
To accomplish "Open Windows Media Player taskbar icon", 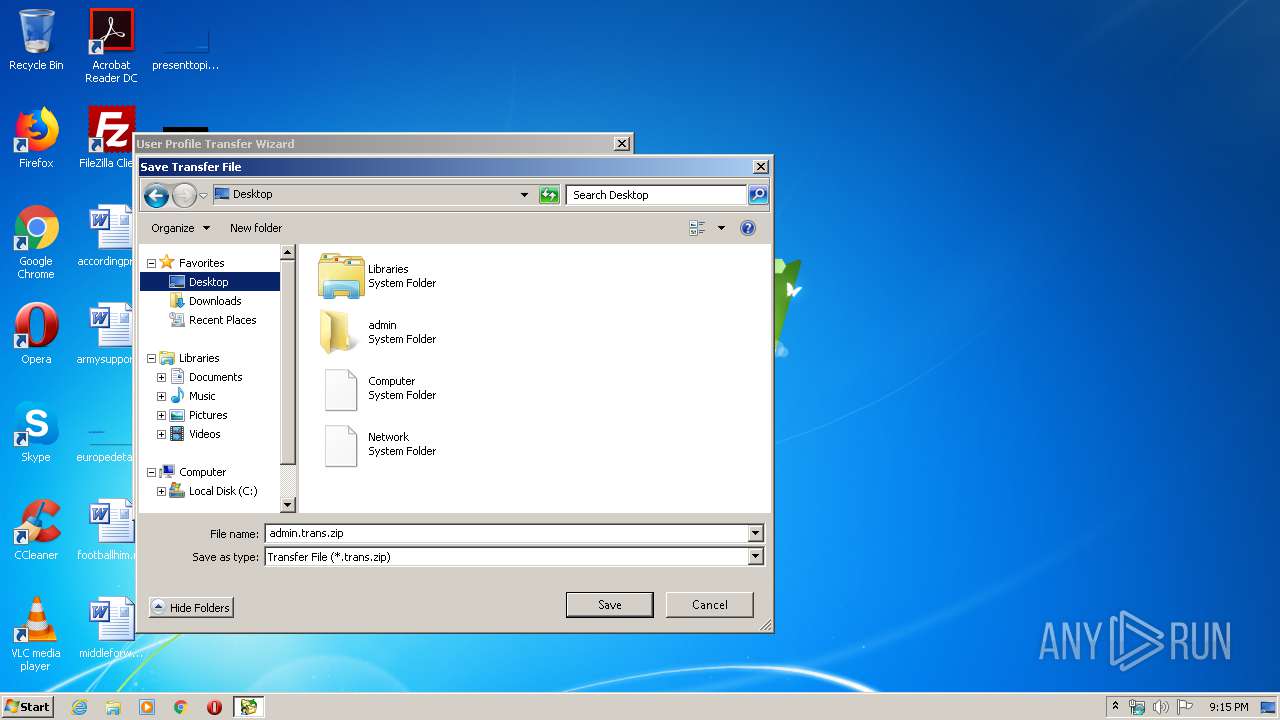I will tap(147, 707).
